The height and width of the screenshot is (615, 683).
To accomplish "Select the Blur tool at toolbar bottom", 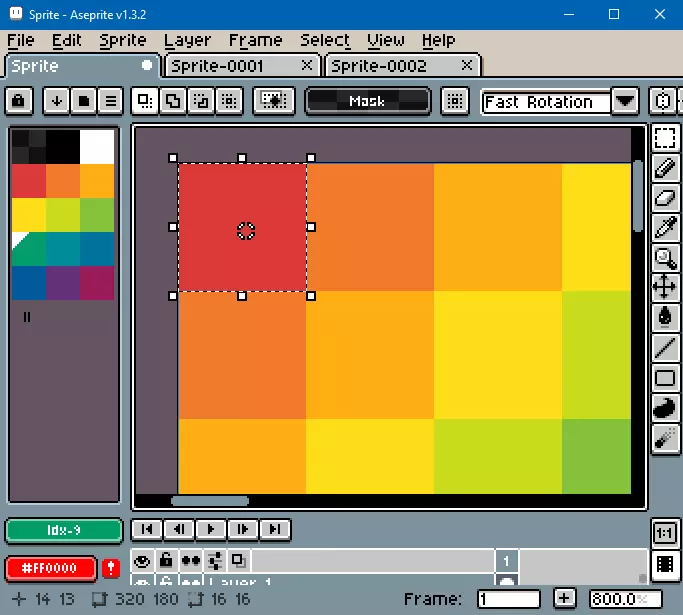I will (665, 438).
